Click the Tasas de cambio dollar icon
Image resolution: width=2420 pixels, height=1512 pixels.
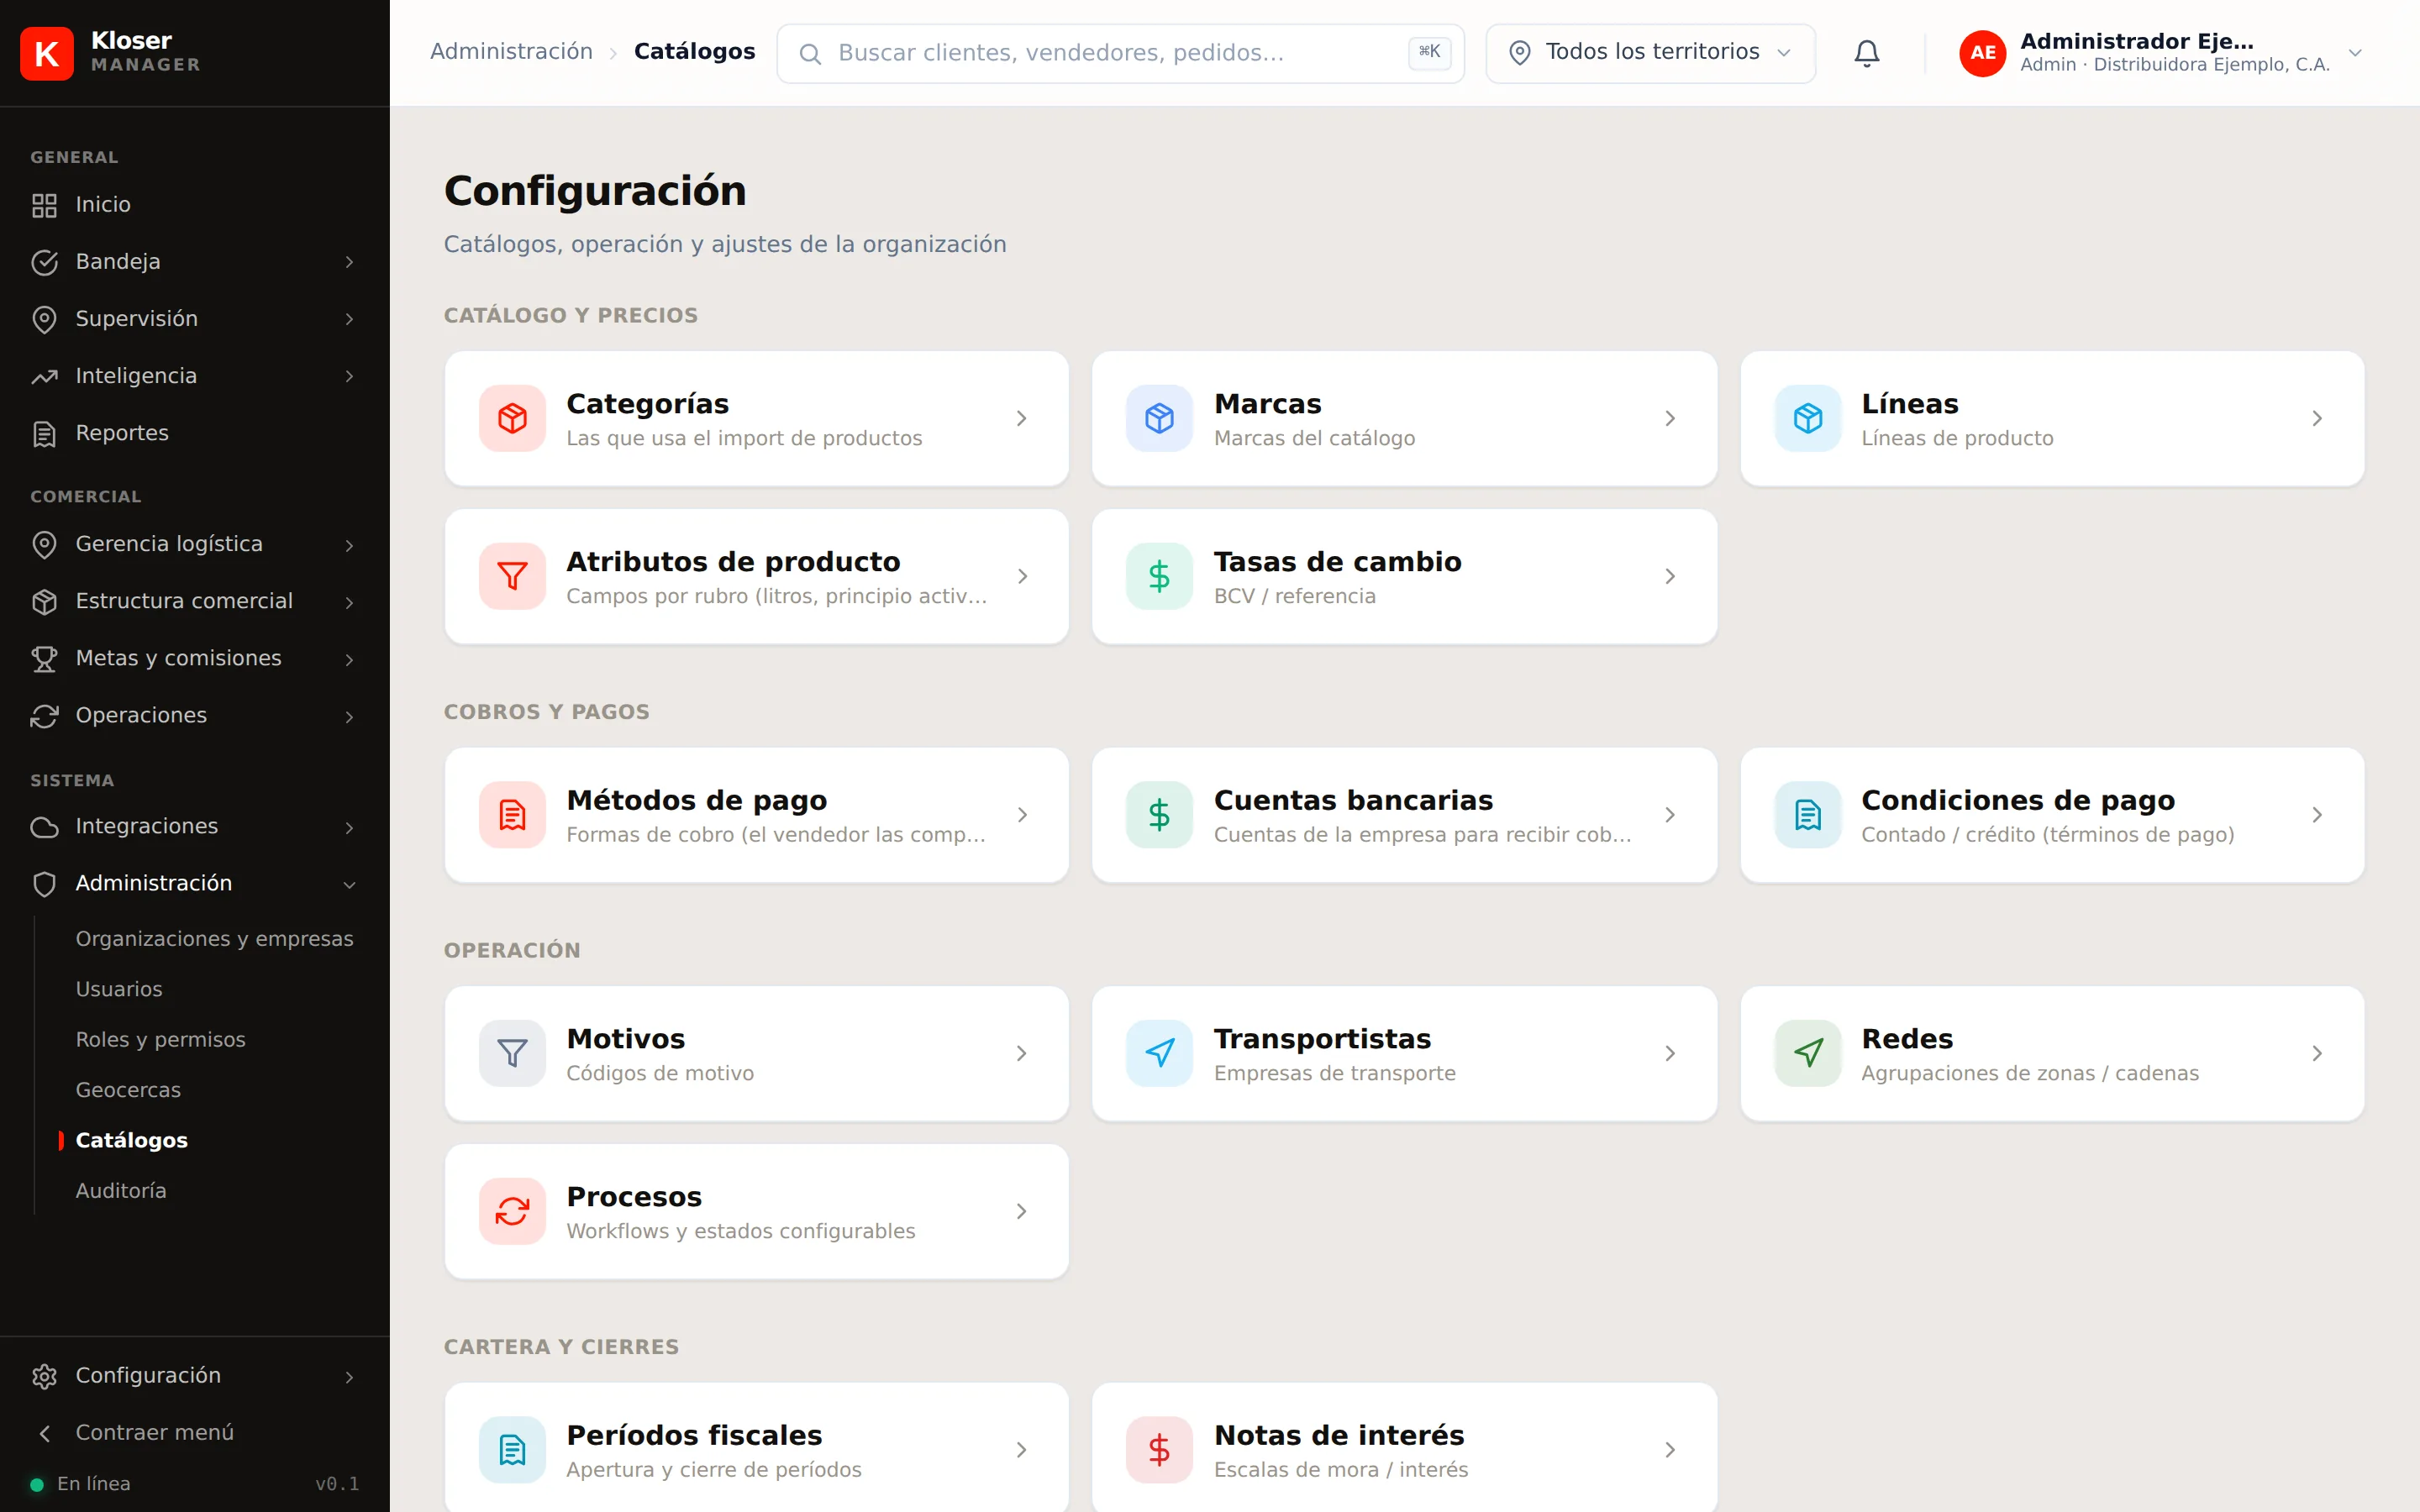pyautogui.click(x=1159, y=576)
